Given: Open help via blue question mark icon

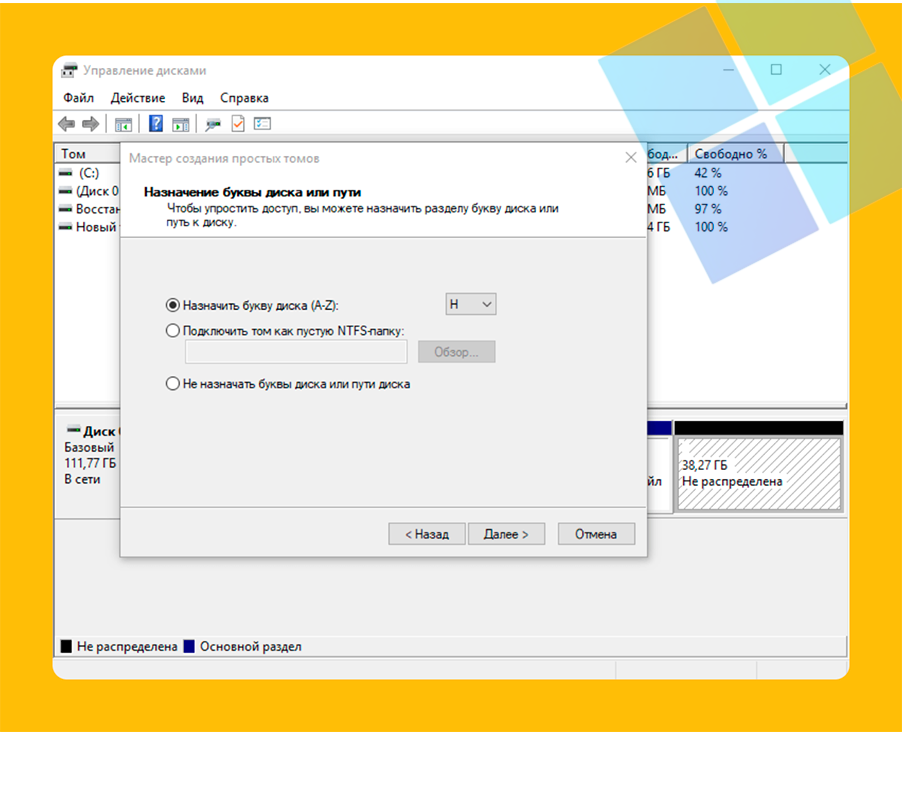Looking at the screenshot, I should (156, 124).
